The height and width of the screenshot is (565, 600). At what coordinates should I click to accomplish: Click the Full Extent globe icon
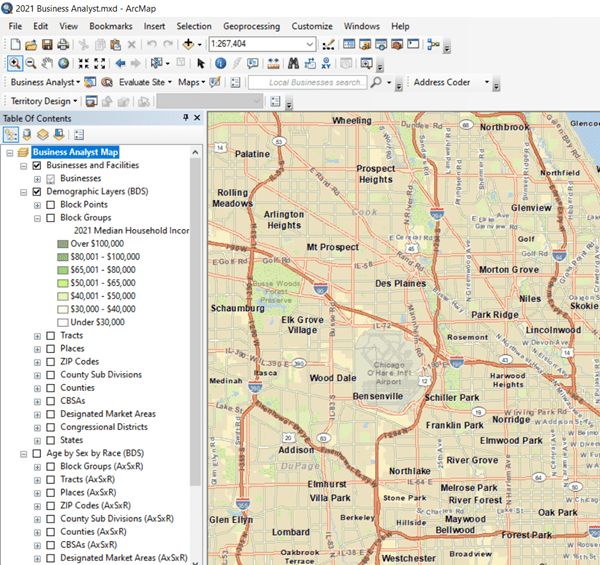pyautogui.click(x=64, y=63)
